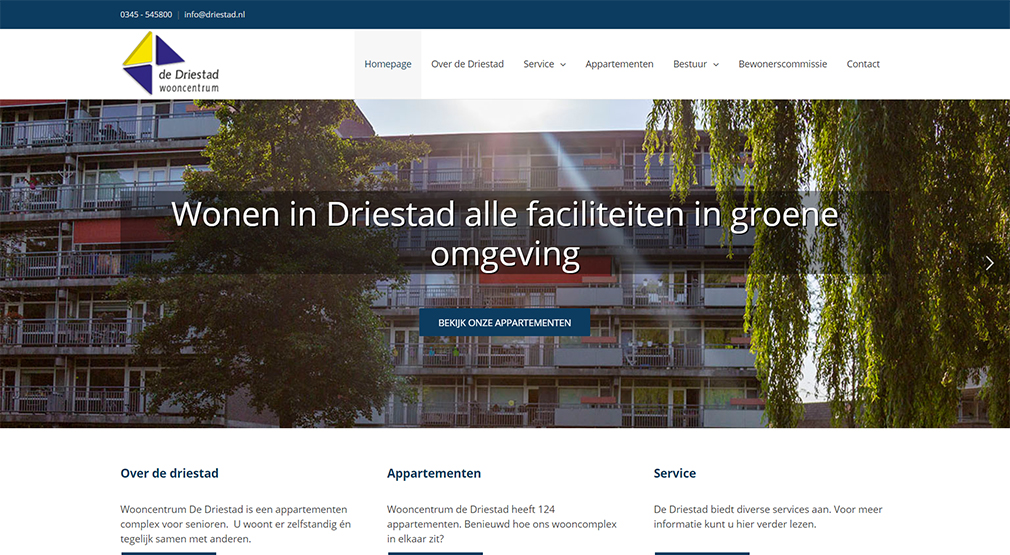Viewport: 1010px width, 555px height.
Task: Click phone number 0345 - 545800
Action: (x=146, y=15)
